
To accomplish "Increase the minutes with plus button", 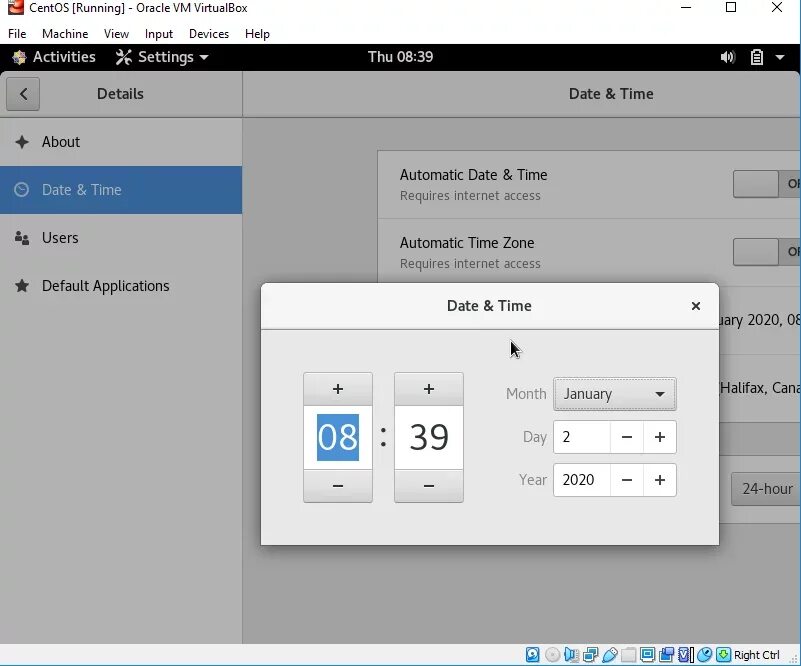I will click(429, 389).
